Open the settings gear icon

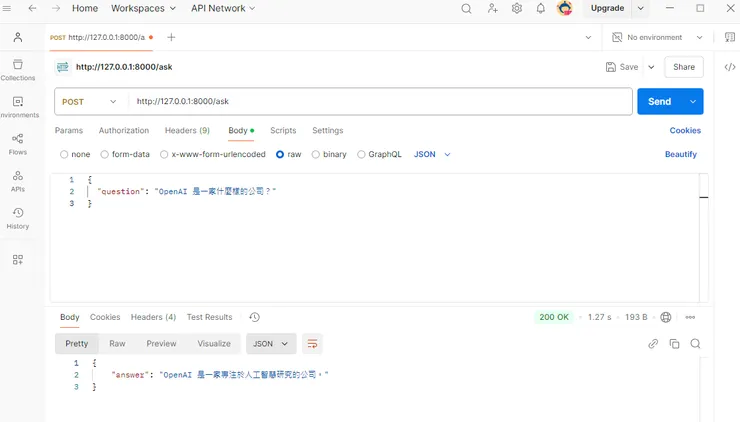[x=517, y=8]
